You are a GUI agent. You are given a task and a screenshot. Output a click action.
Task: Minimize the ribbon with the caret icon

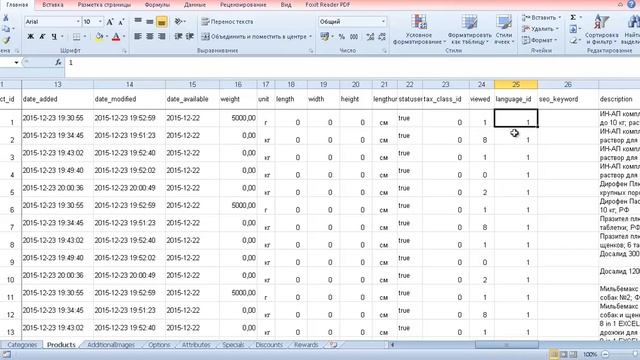tap(620, 4)
